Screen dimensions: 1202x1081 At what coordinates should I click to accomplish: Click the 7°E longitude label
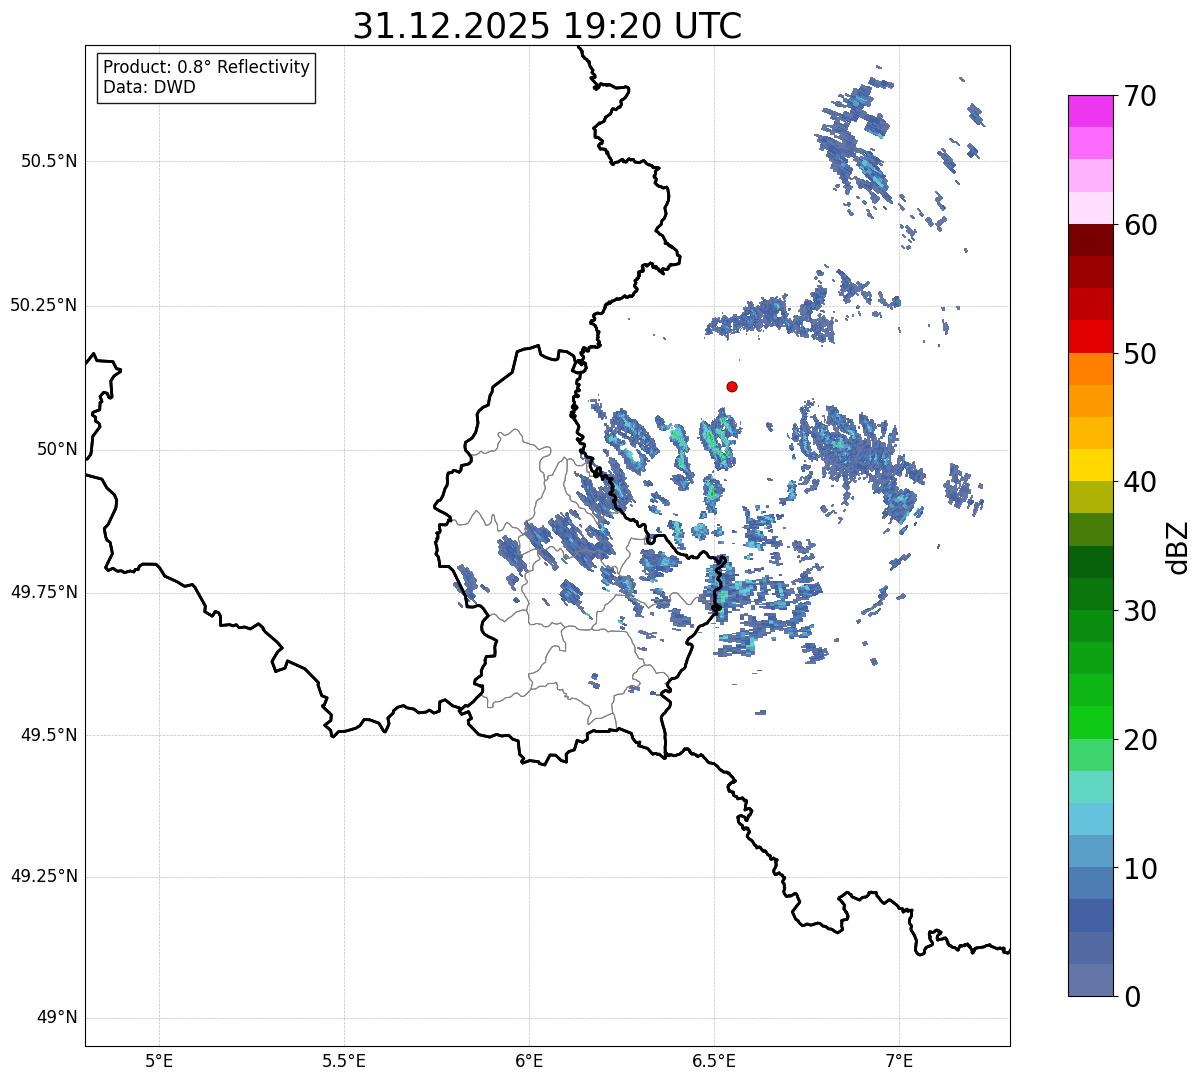899,1060
